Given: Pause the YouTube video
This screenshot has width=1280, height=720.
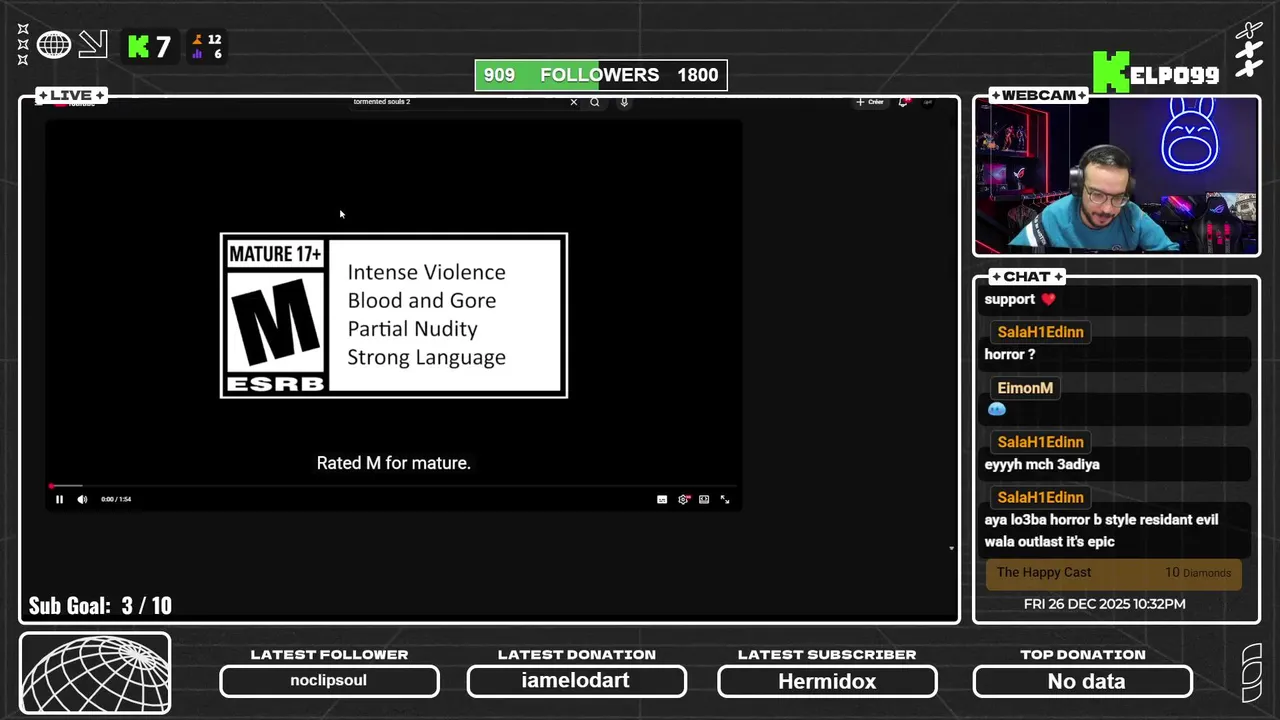Looking at the screenshot, I should tap(59, 499).
